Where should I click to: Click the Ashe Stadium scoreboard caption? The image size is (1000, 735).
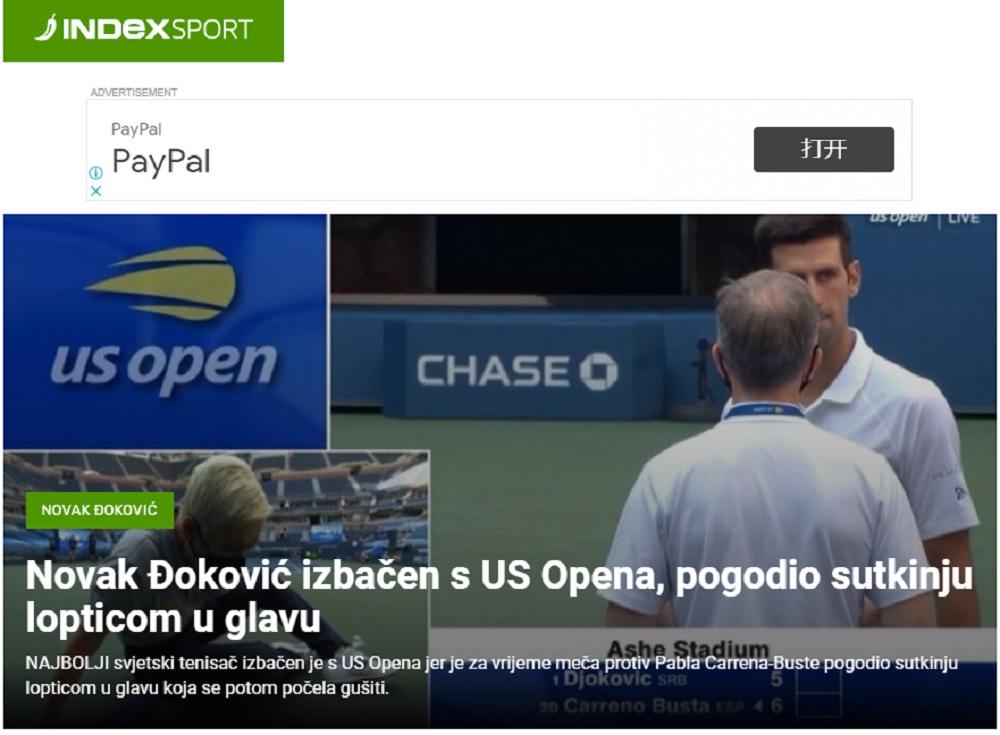click(x=688, y=650)
